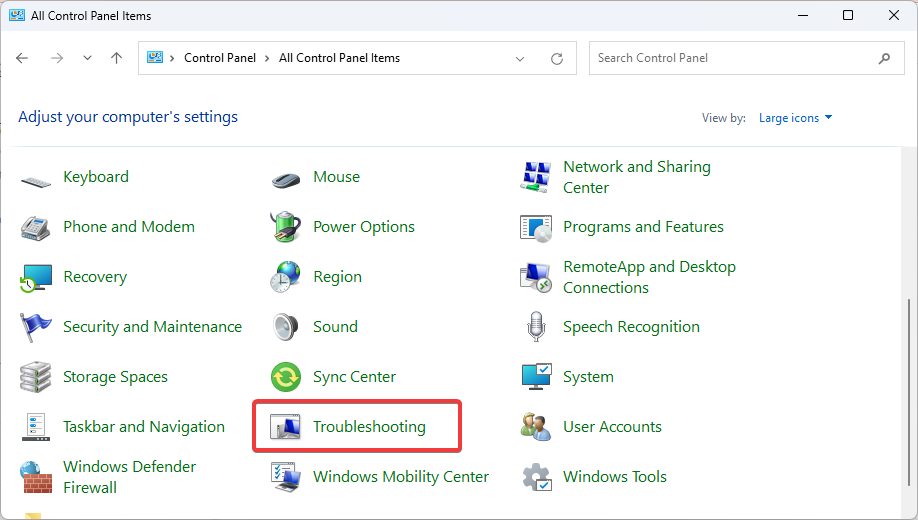Open the System monitor icon
The image size is (918, 520).
(536, 377)
